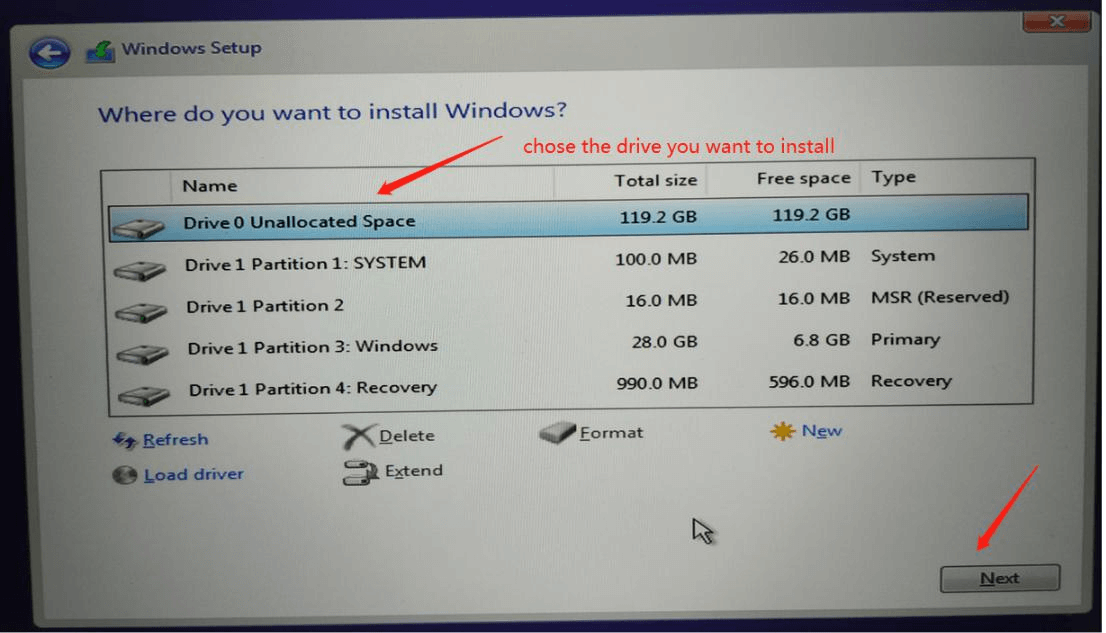This screenshot has width=1106, height=633.
Task: Select Drive 1 Partition 1: SYSTEM
Action: [x=570, y=261]
